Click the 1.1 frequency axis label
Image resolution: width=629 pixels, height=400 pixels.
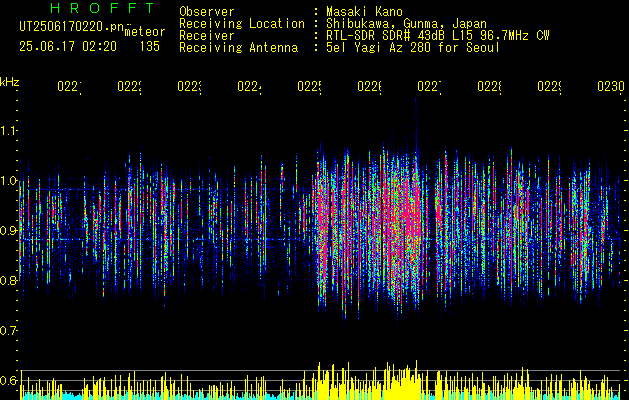[x=8, y=131]
